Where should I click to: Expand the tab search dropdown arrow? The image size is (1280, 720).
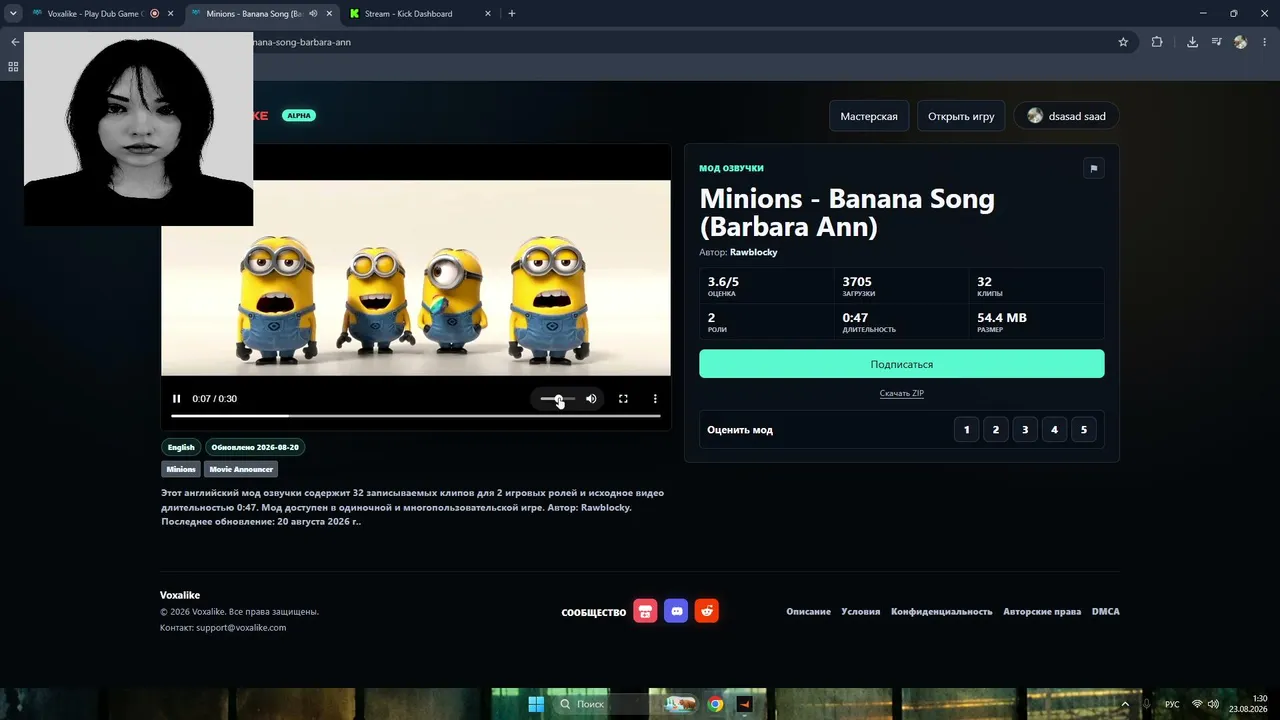click(13, 14)
